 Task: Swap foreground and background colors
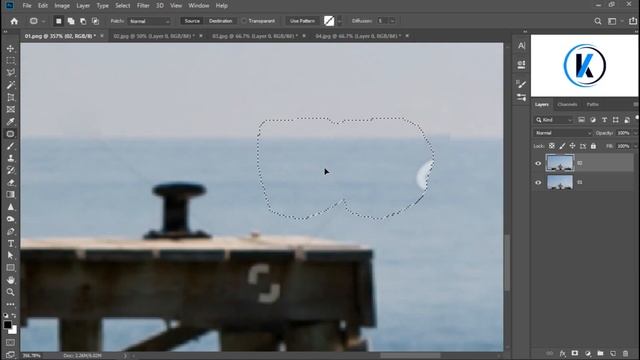(x=14, y=316)
